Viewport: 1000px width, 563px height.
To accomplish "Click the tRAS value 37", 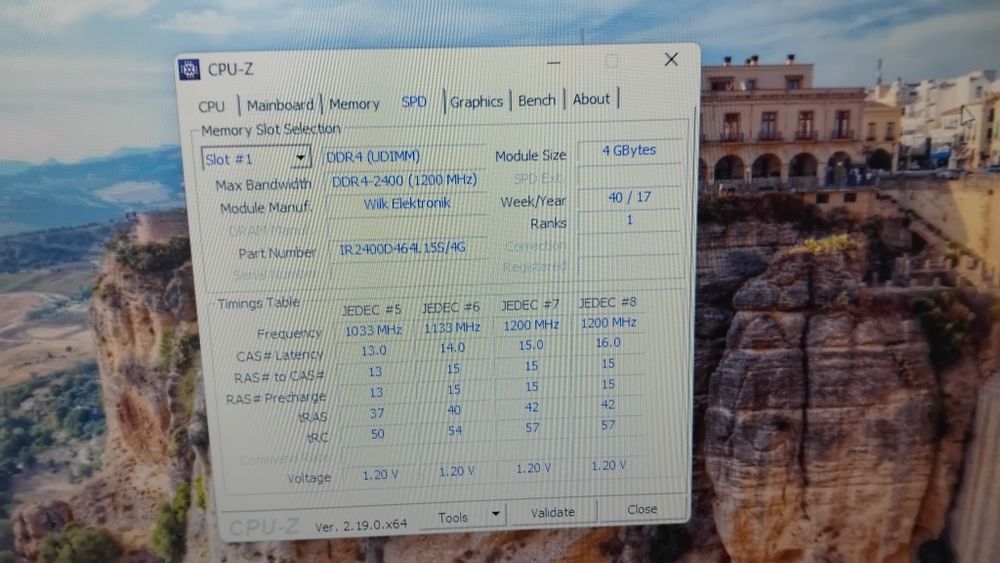I will [x=377, y=413].
